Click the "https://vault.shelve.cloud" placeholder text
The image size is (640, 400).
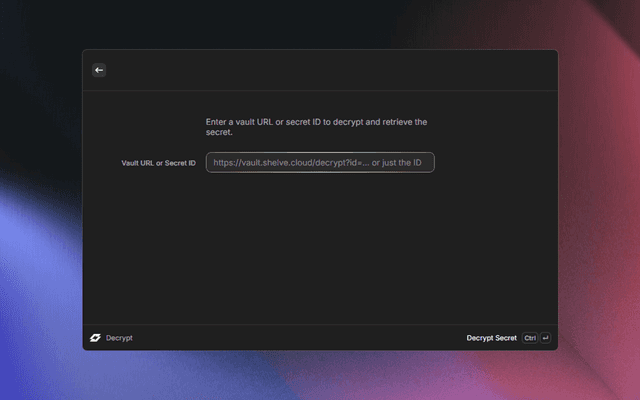point(270,162)
